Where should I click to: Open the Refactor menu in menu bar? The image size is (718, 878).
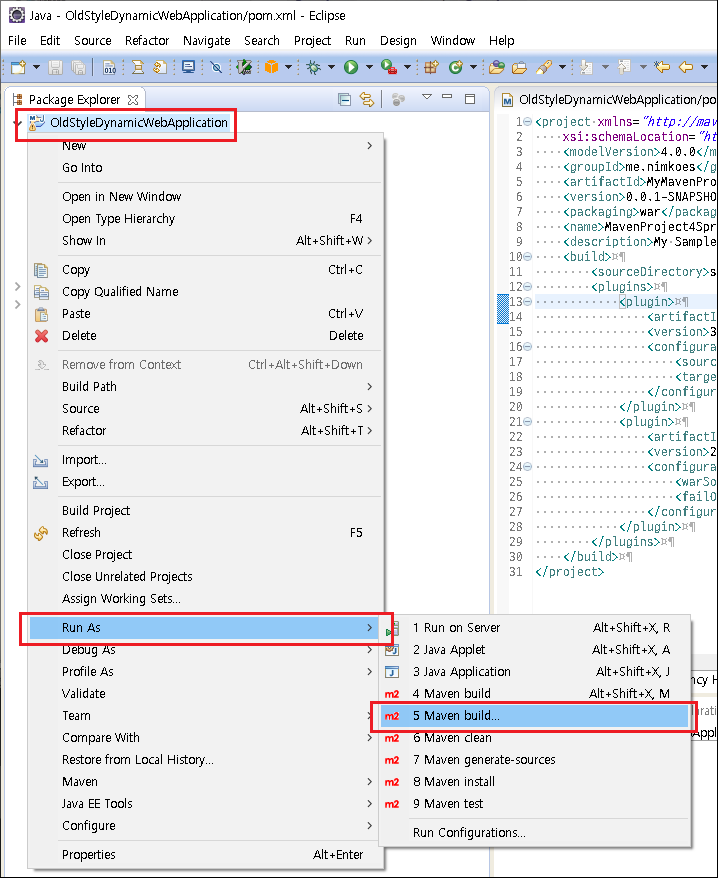point(147,40)
